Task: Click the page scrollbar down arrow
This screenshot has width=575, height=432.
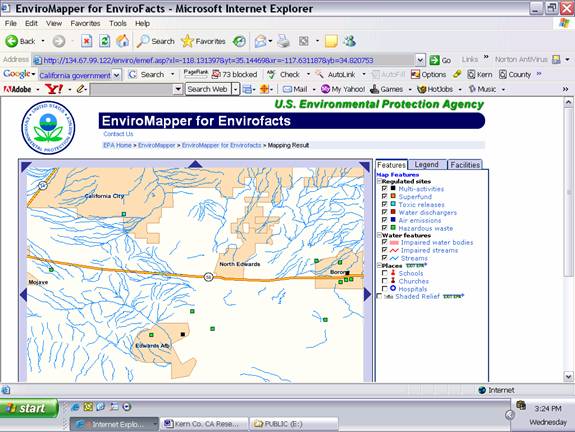Action: click(568, 377)
